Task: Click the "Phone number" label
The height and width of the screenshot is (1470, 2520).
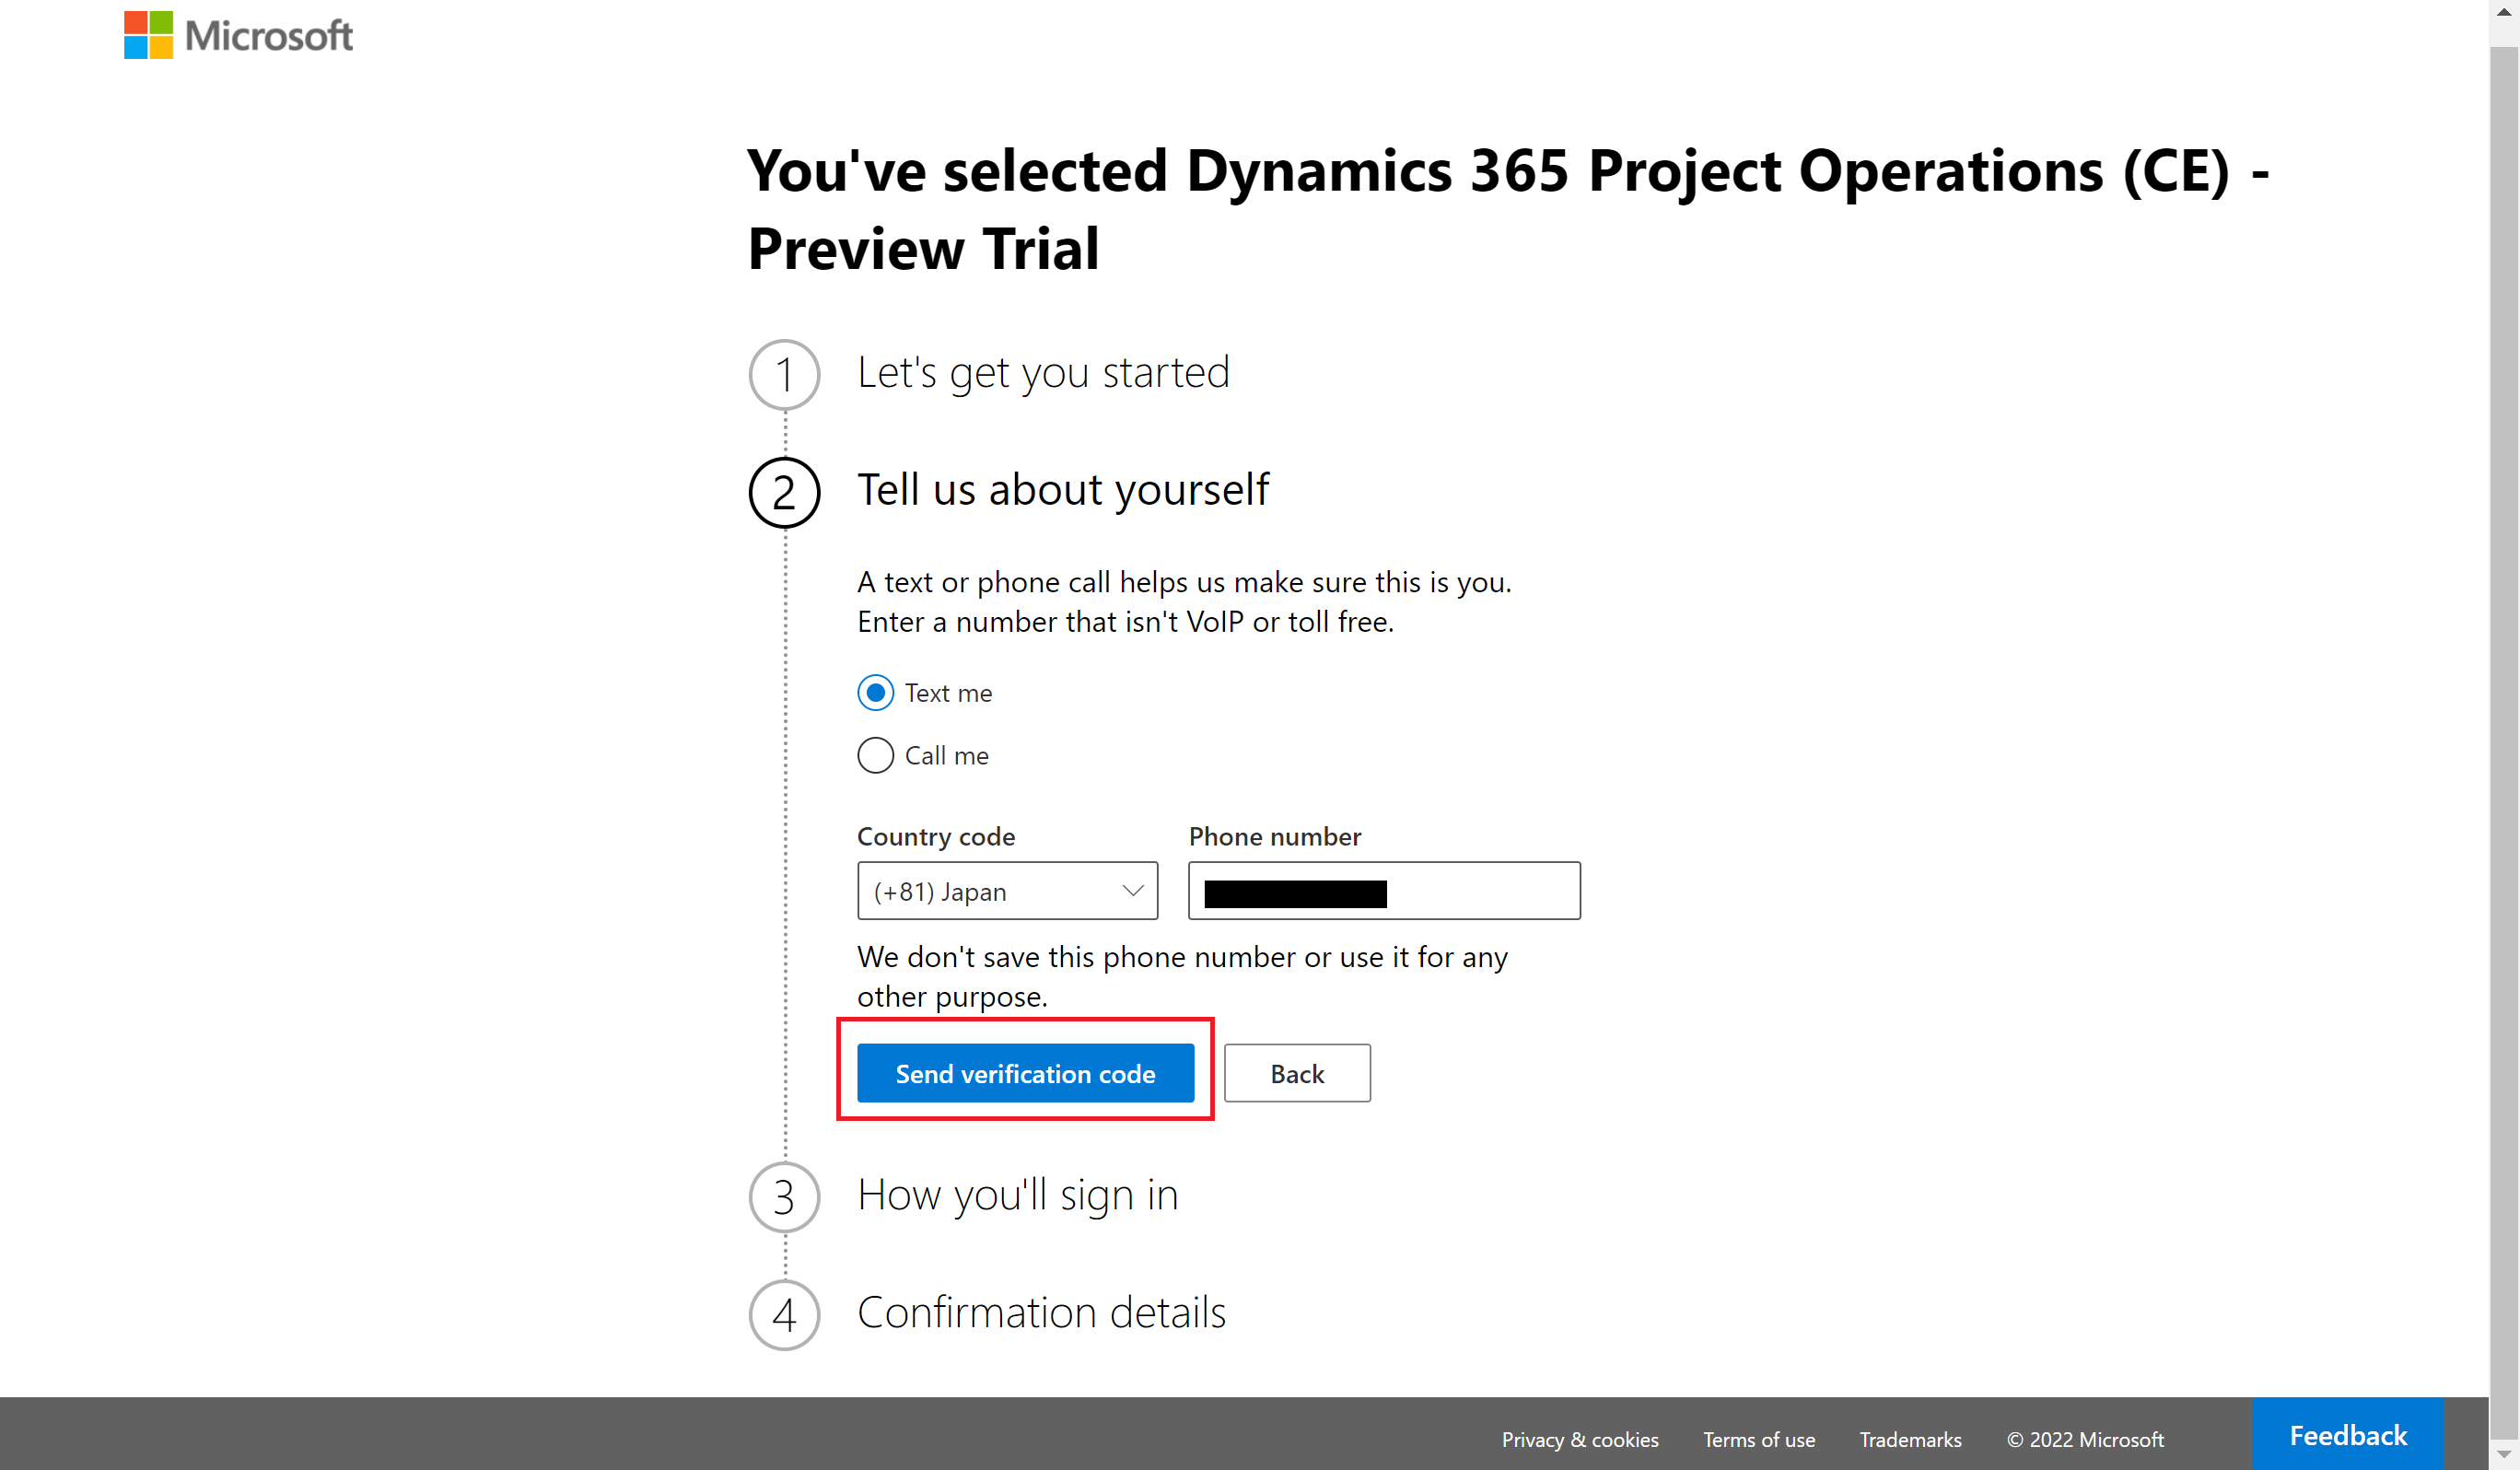Action: (x=1275, y=836)
